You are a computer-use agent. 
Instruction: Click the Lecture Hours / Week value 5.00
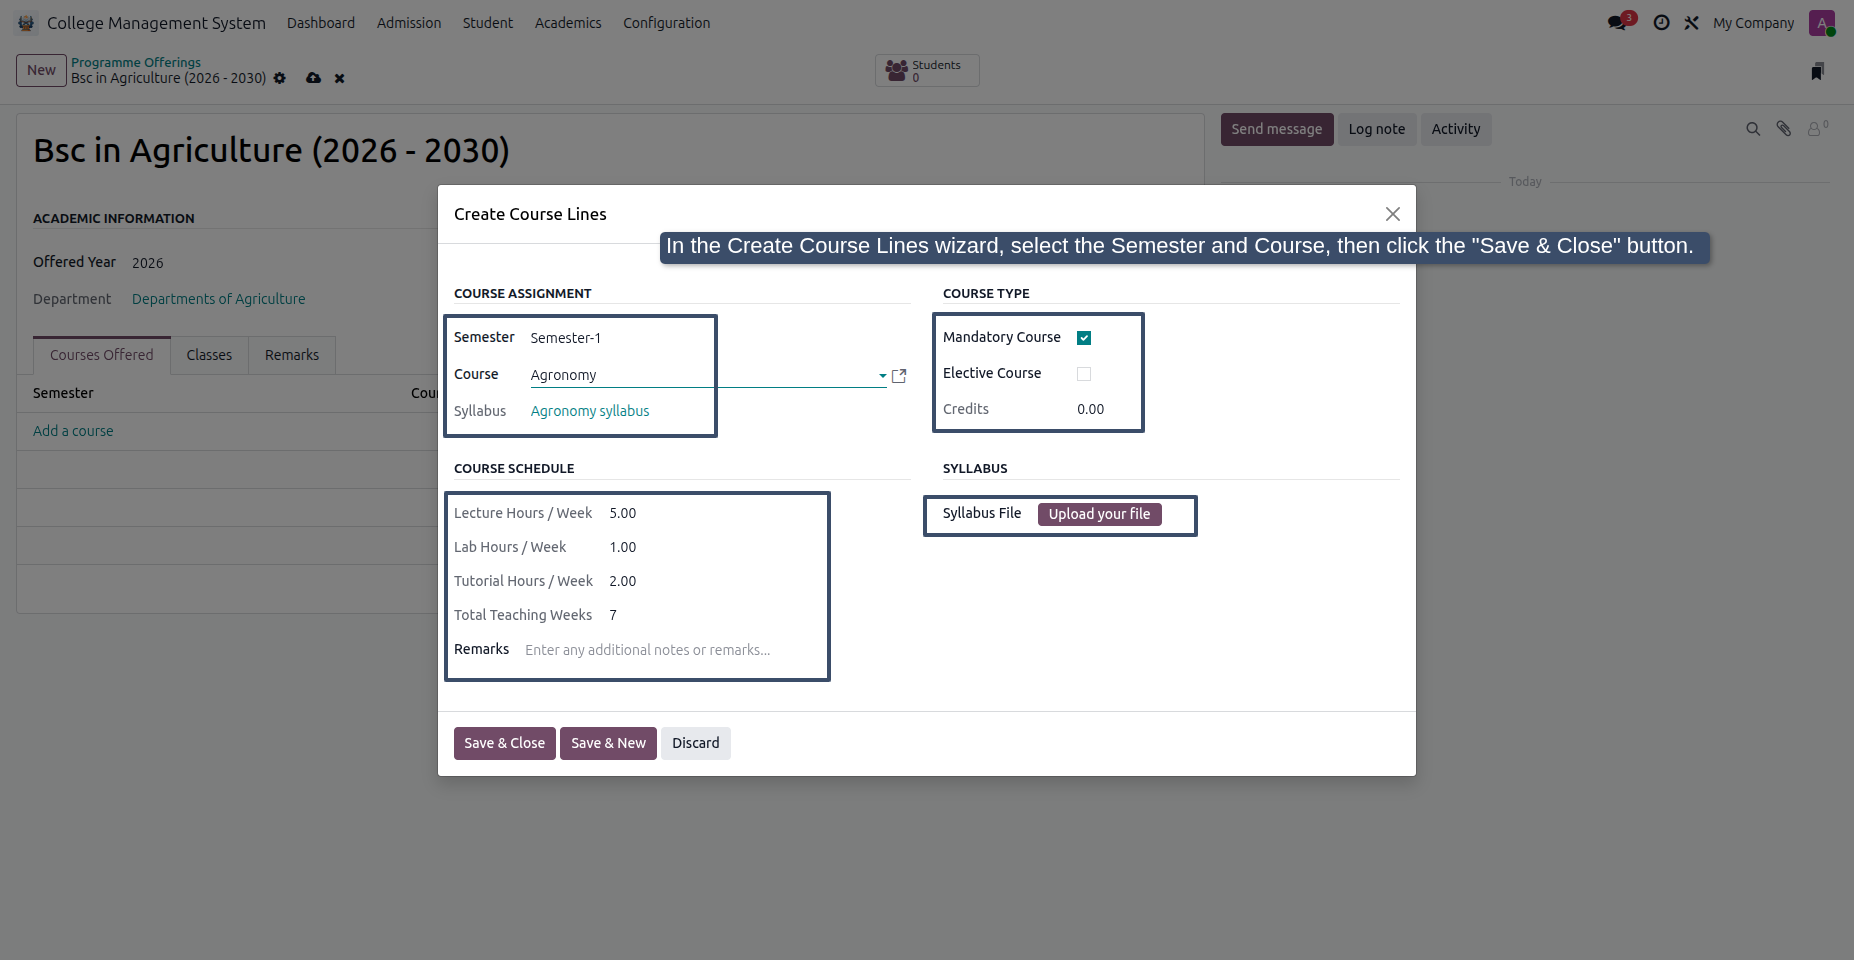(x=623, y=513)
